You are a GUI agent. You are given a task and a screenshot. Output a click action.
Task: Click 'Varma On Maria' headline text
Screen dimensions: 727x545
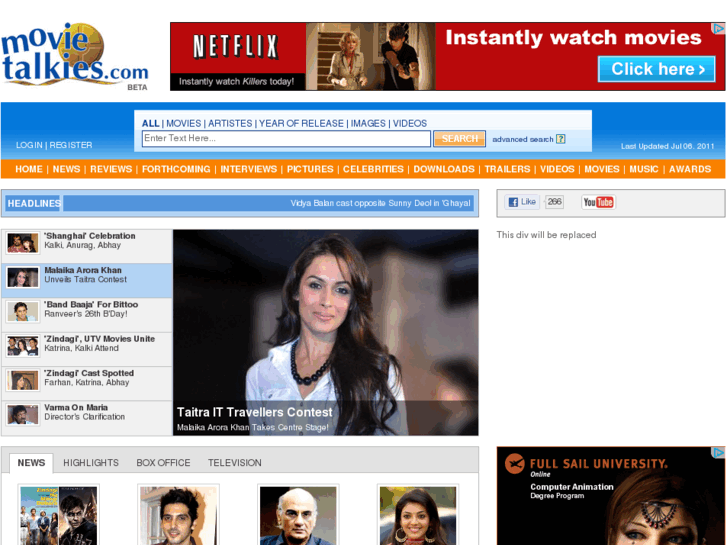coord(76,408)
